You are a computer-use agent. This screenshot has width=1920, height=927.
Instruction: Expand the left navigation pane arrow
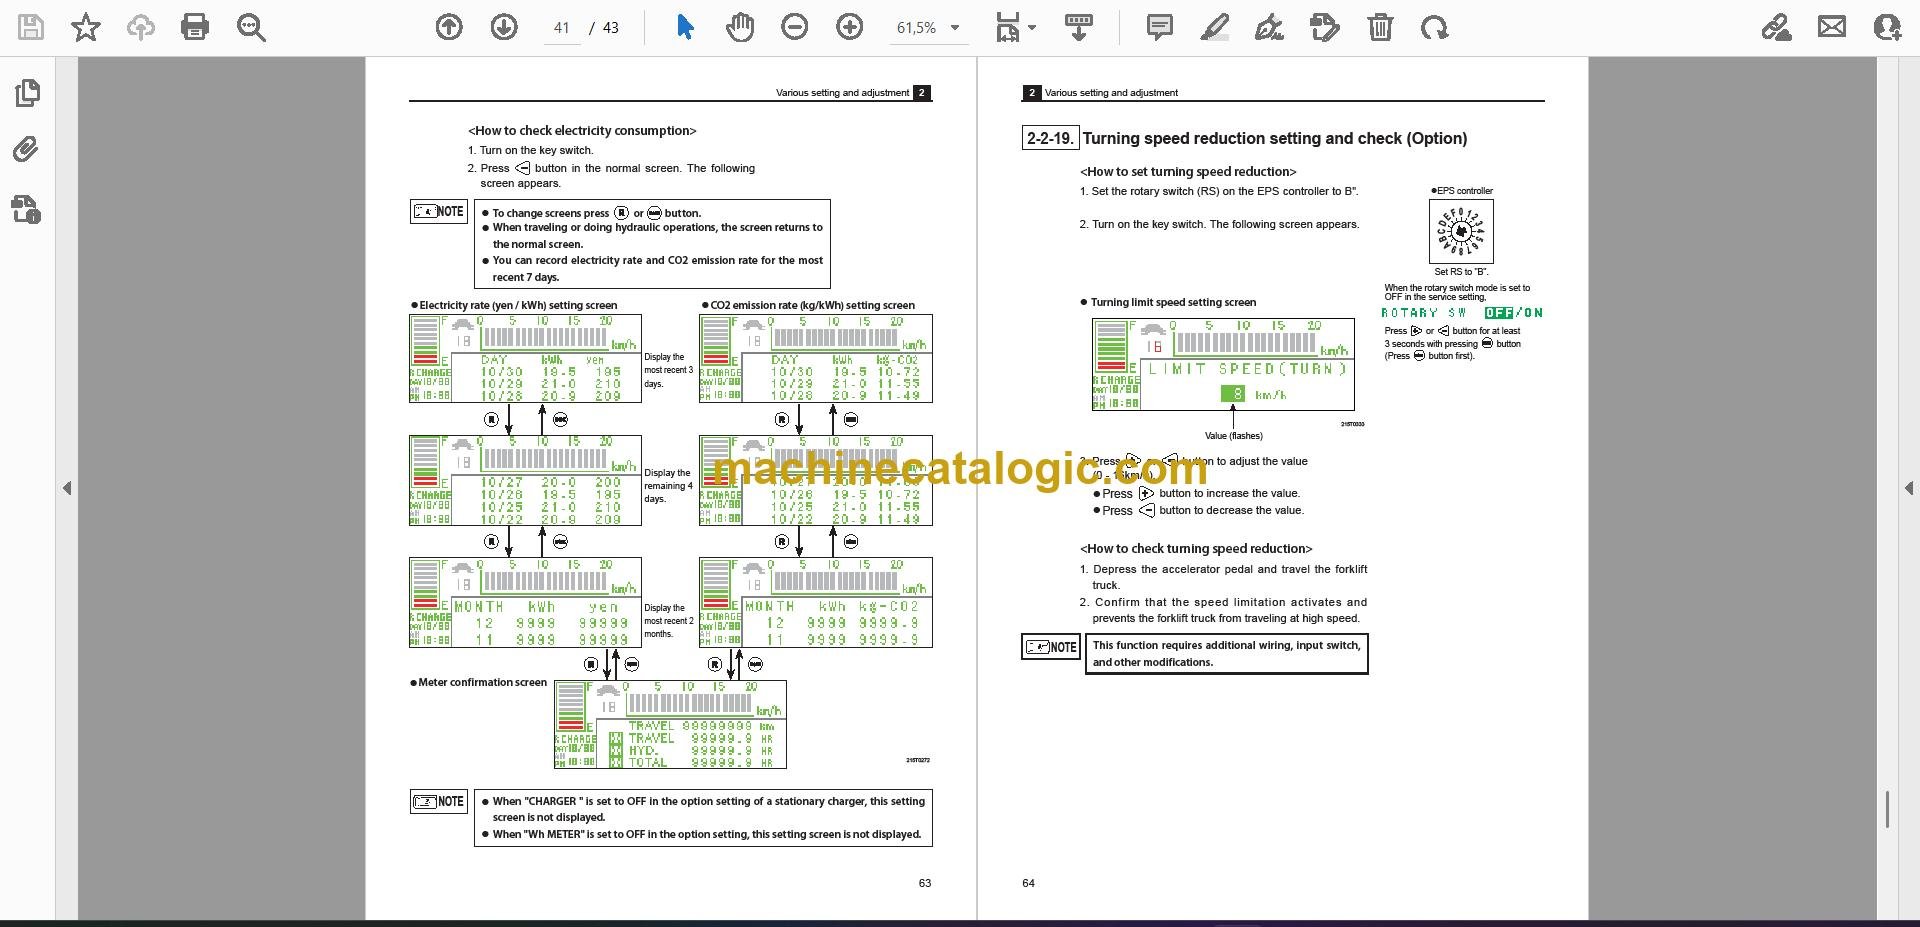tap(67, 488)
